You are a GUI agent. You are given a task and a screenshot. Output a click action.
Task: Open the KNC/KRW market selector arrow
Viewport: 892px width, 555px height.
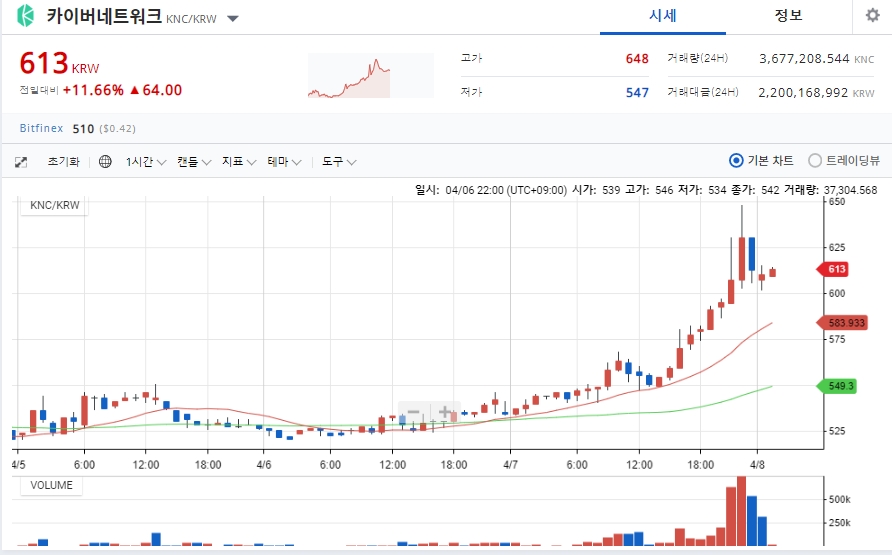(232, 18)
